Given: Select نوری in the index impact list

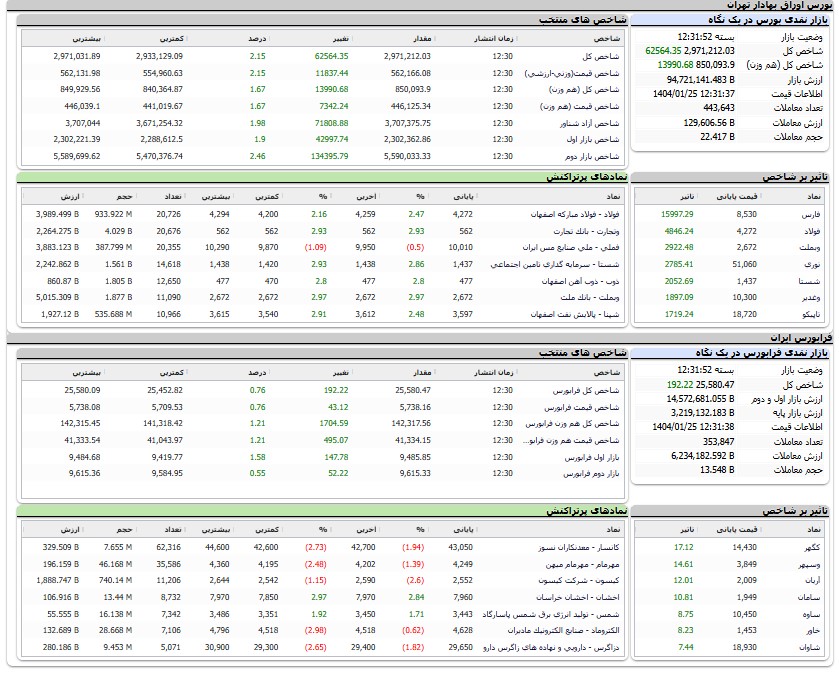Looking at the screenshot, I should coord(812,264).
